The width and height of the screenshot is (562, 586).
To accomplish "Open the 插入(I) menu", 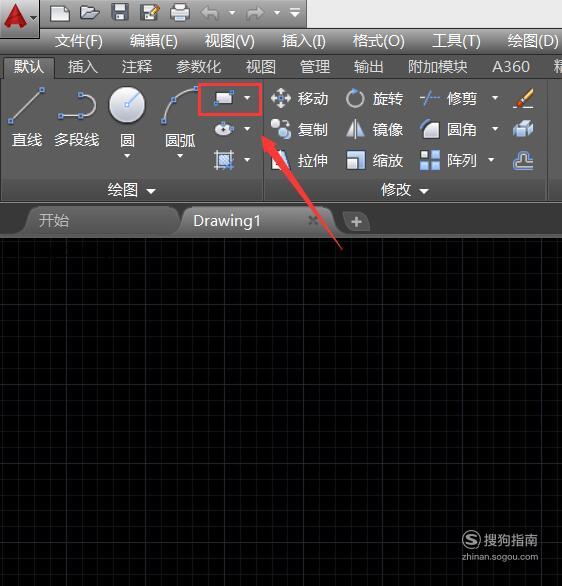I will (303, 41).
